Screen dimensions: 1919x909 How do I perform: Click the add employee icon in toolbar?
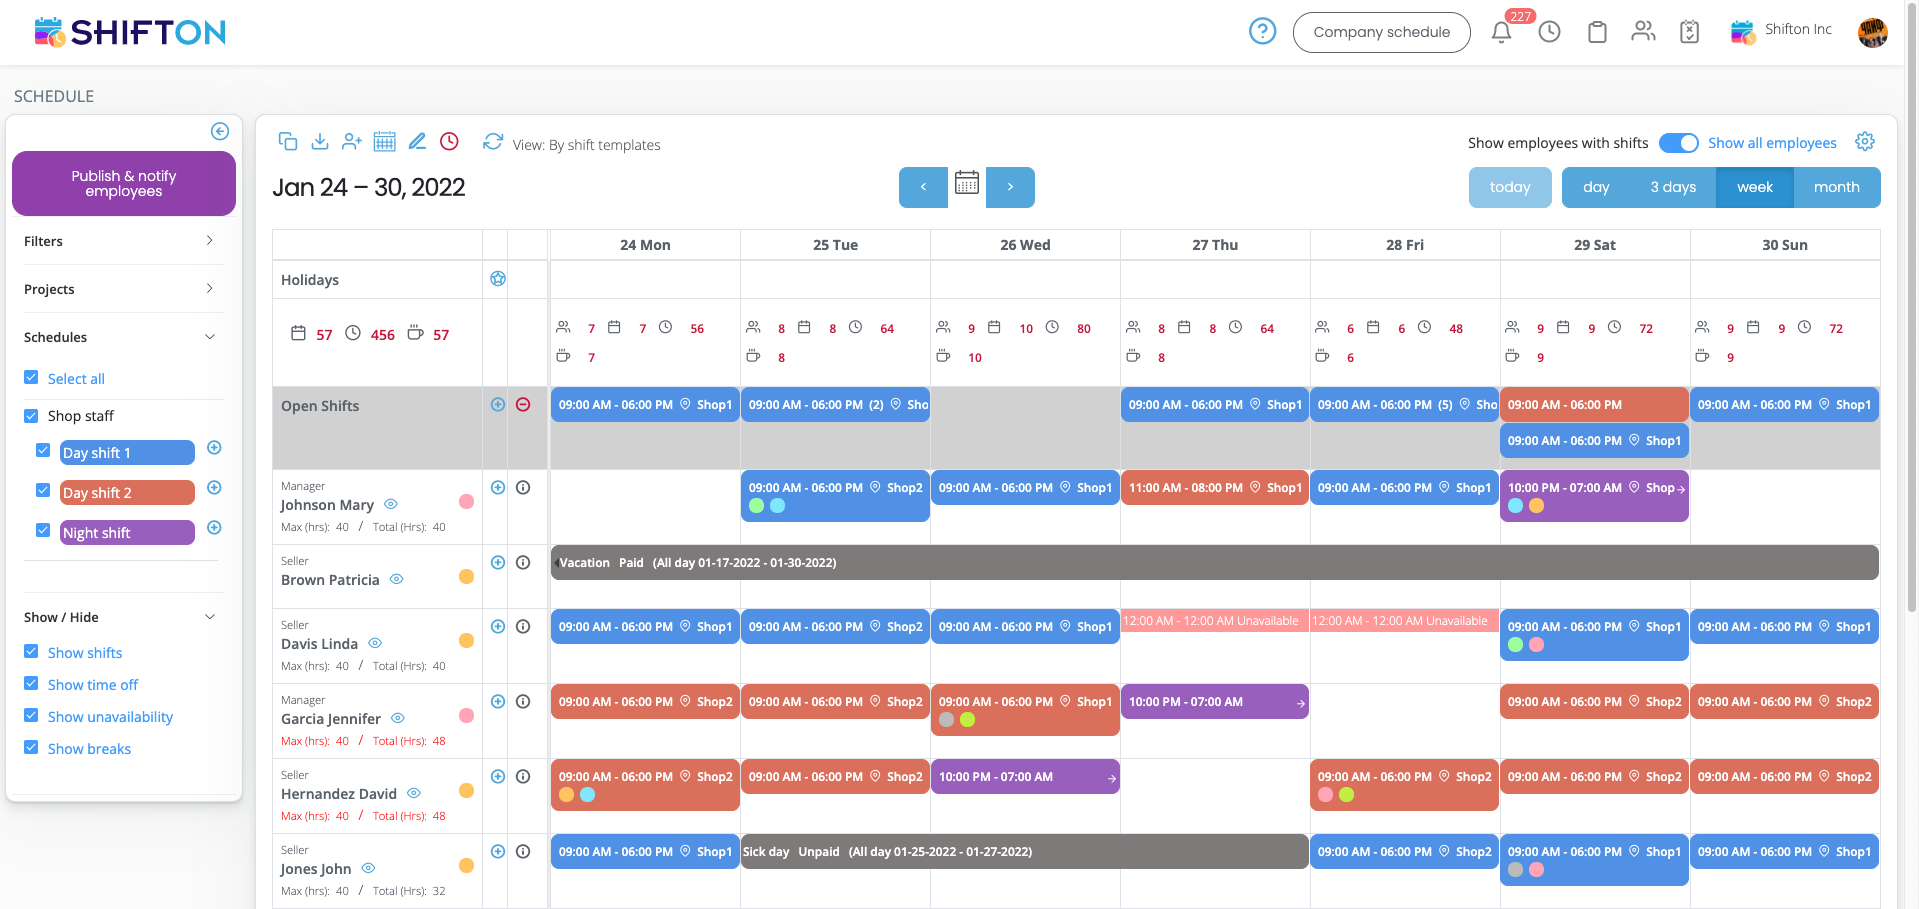coord(351,142)
